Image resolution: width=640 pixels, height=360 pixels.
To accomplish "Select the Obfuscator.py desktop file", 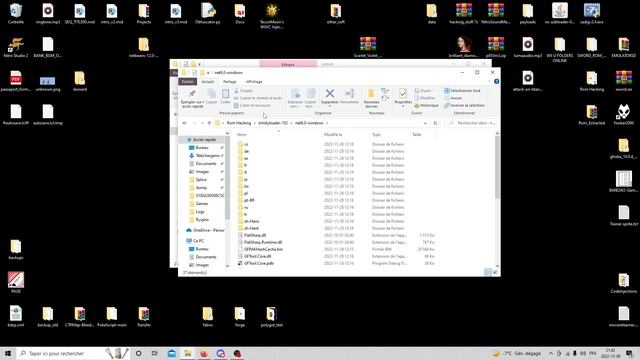I will (208, 13).
